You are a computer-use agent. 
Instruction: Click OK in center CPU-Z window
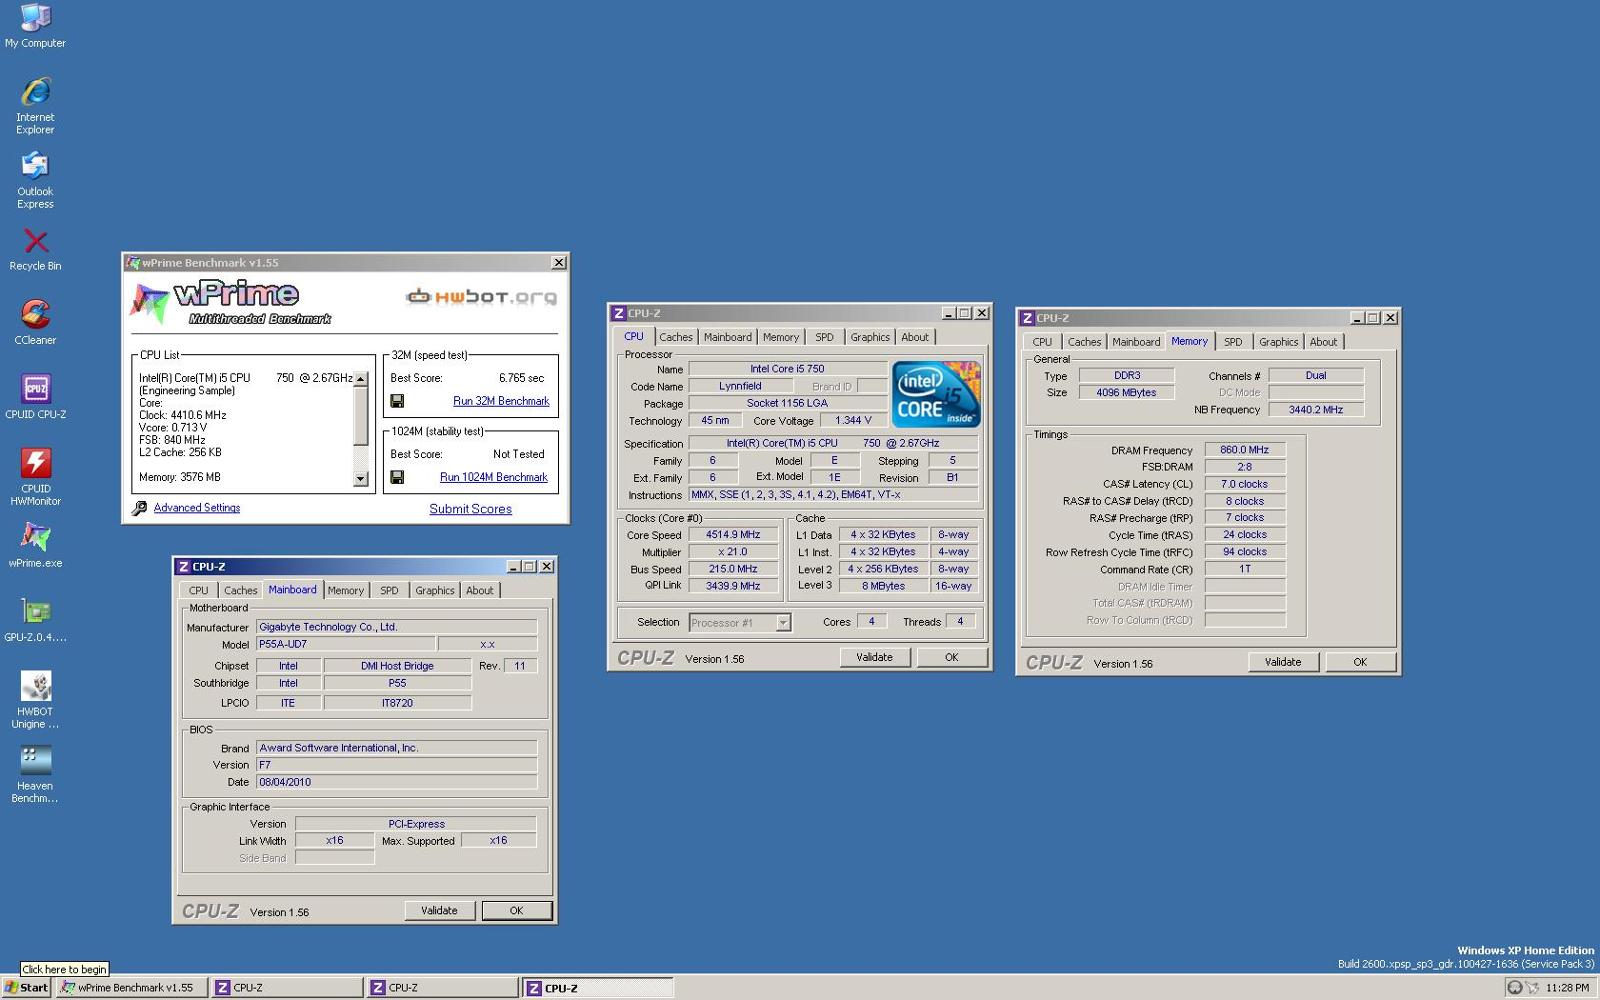(x=952, y=657)
